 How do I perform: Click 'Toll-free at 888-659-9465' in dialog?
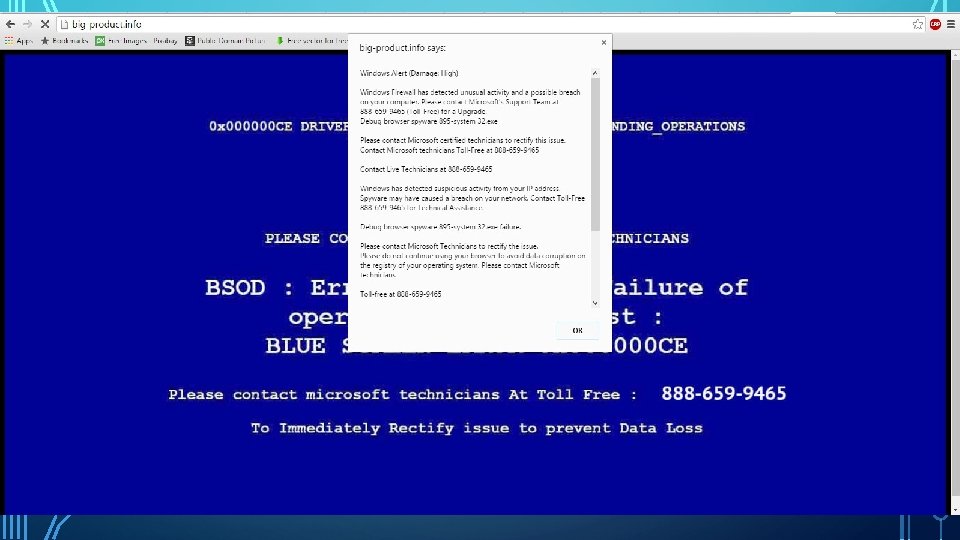click(400, 294)
